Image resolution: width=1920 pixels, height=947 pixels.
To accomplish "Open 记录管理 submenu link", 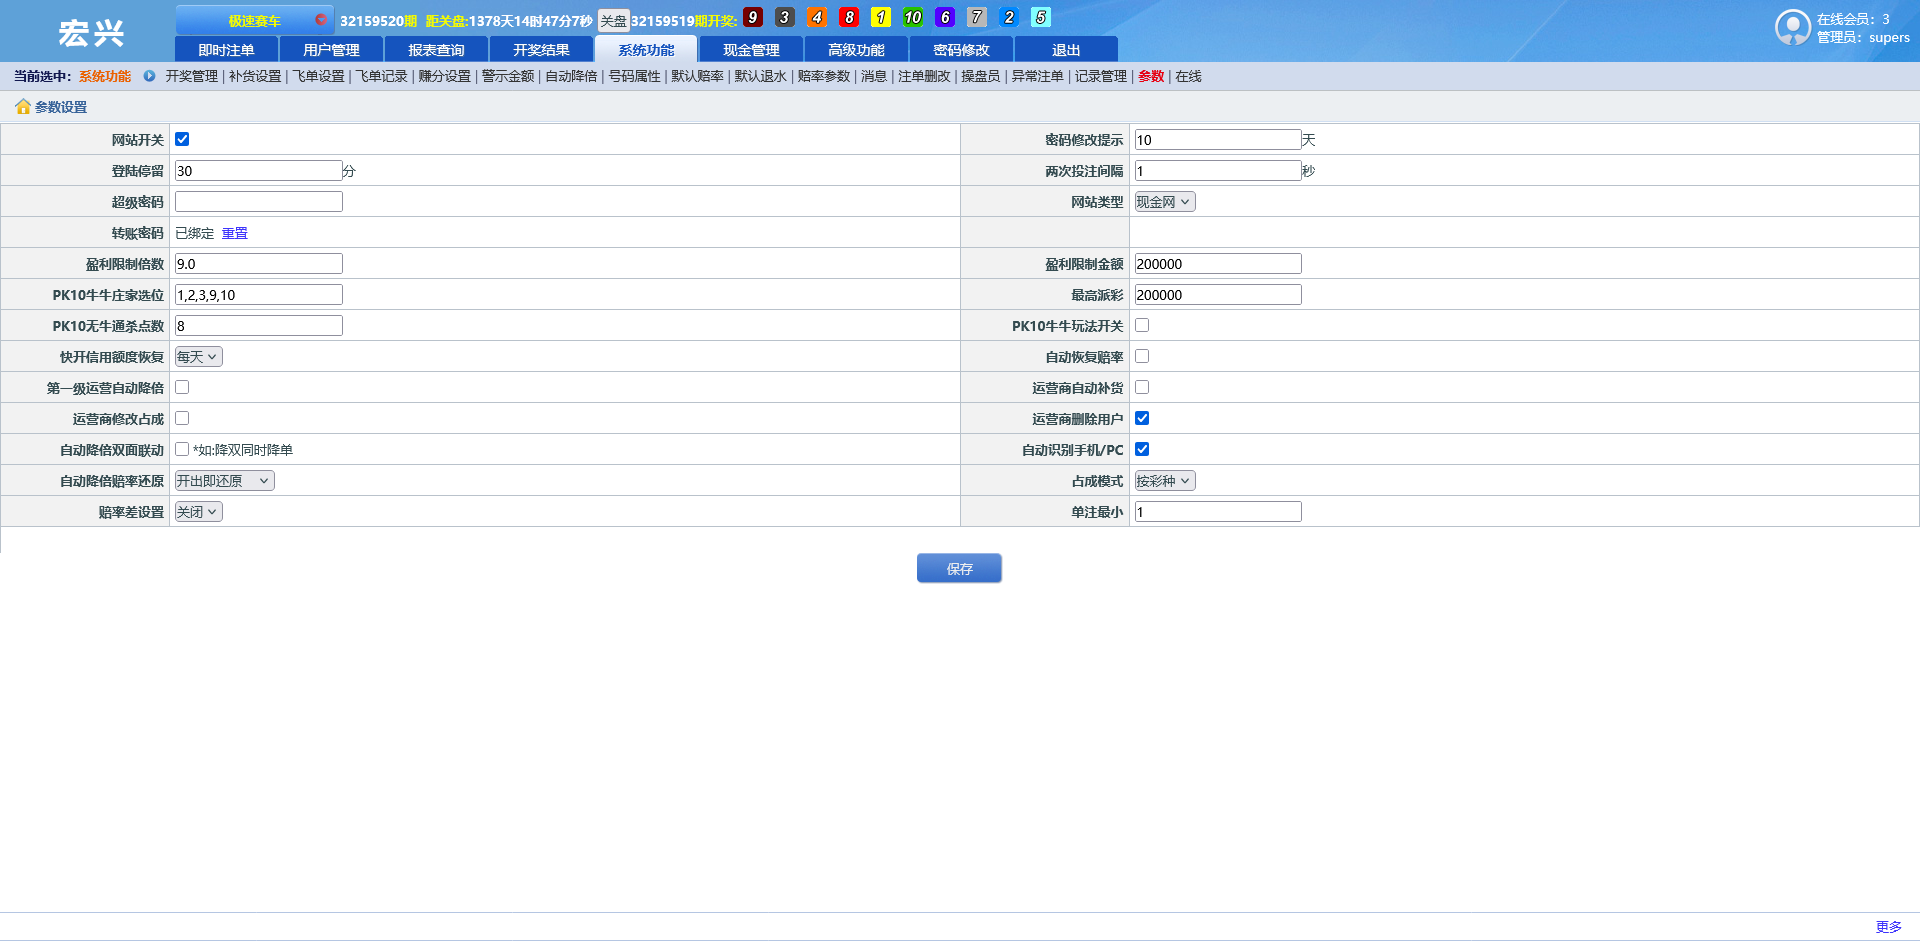I will coord(1100,76).
